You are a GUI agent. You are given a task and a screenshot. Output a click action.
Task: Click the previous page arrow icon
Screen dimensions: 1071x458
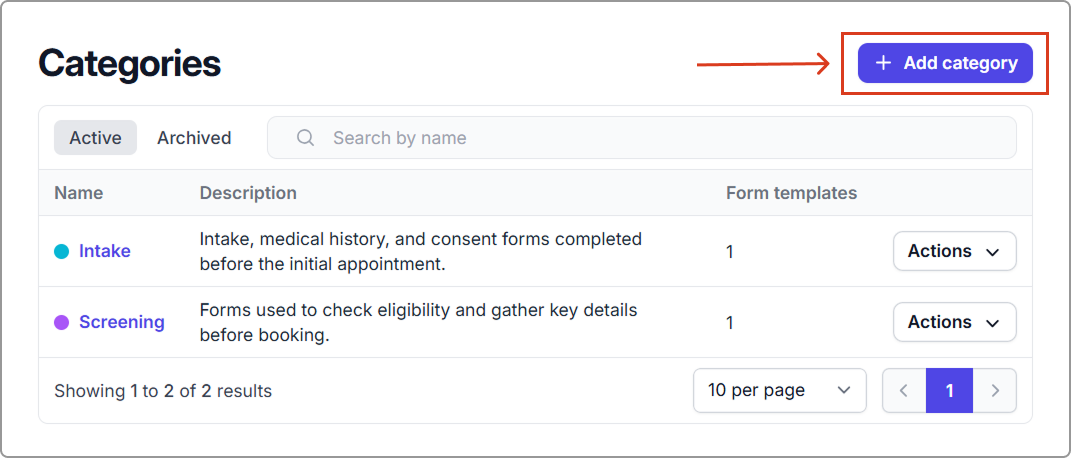pos(904,391)
